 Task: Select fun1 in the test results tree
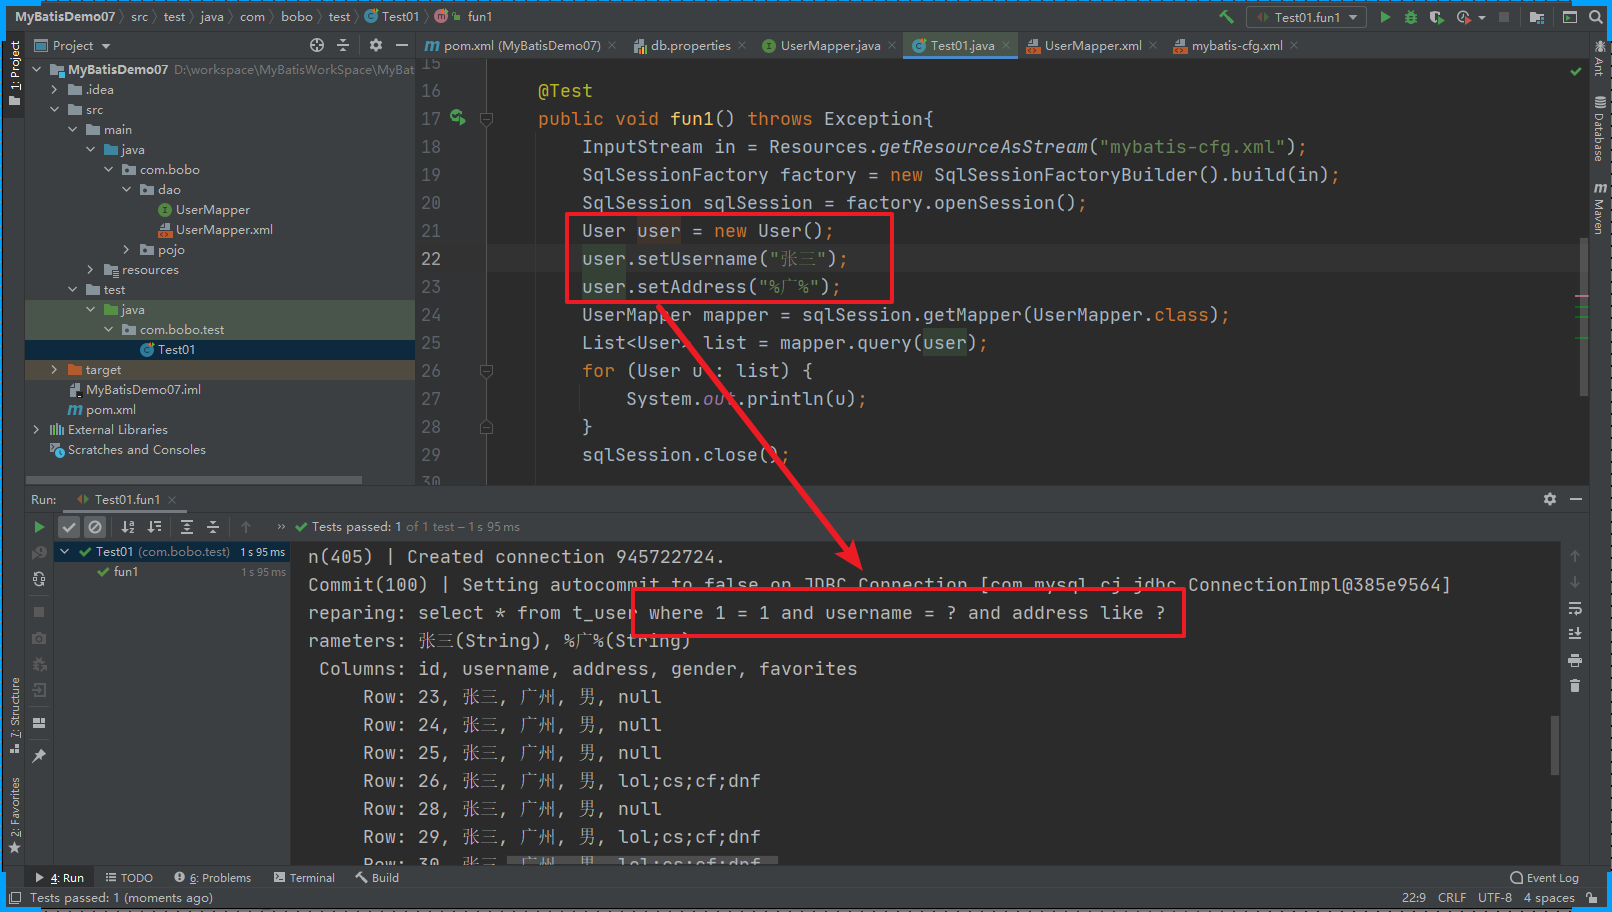(126, 572)
